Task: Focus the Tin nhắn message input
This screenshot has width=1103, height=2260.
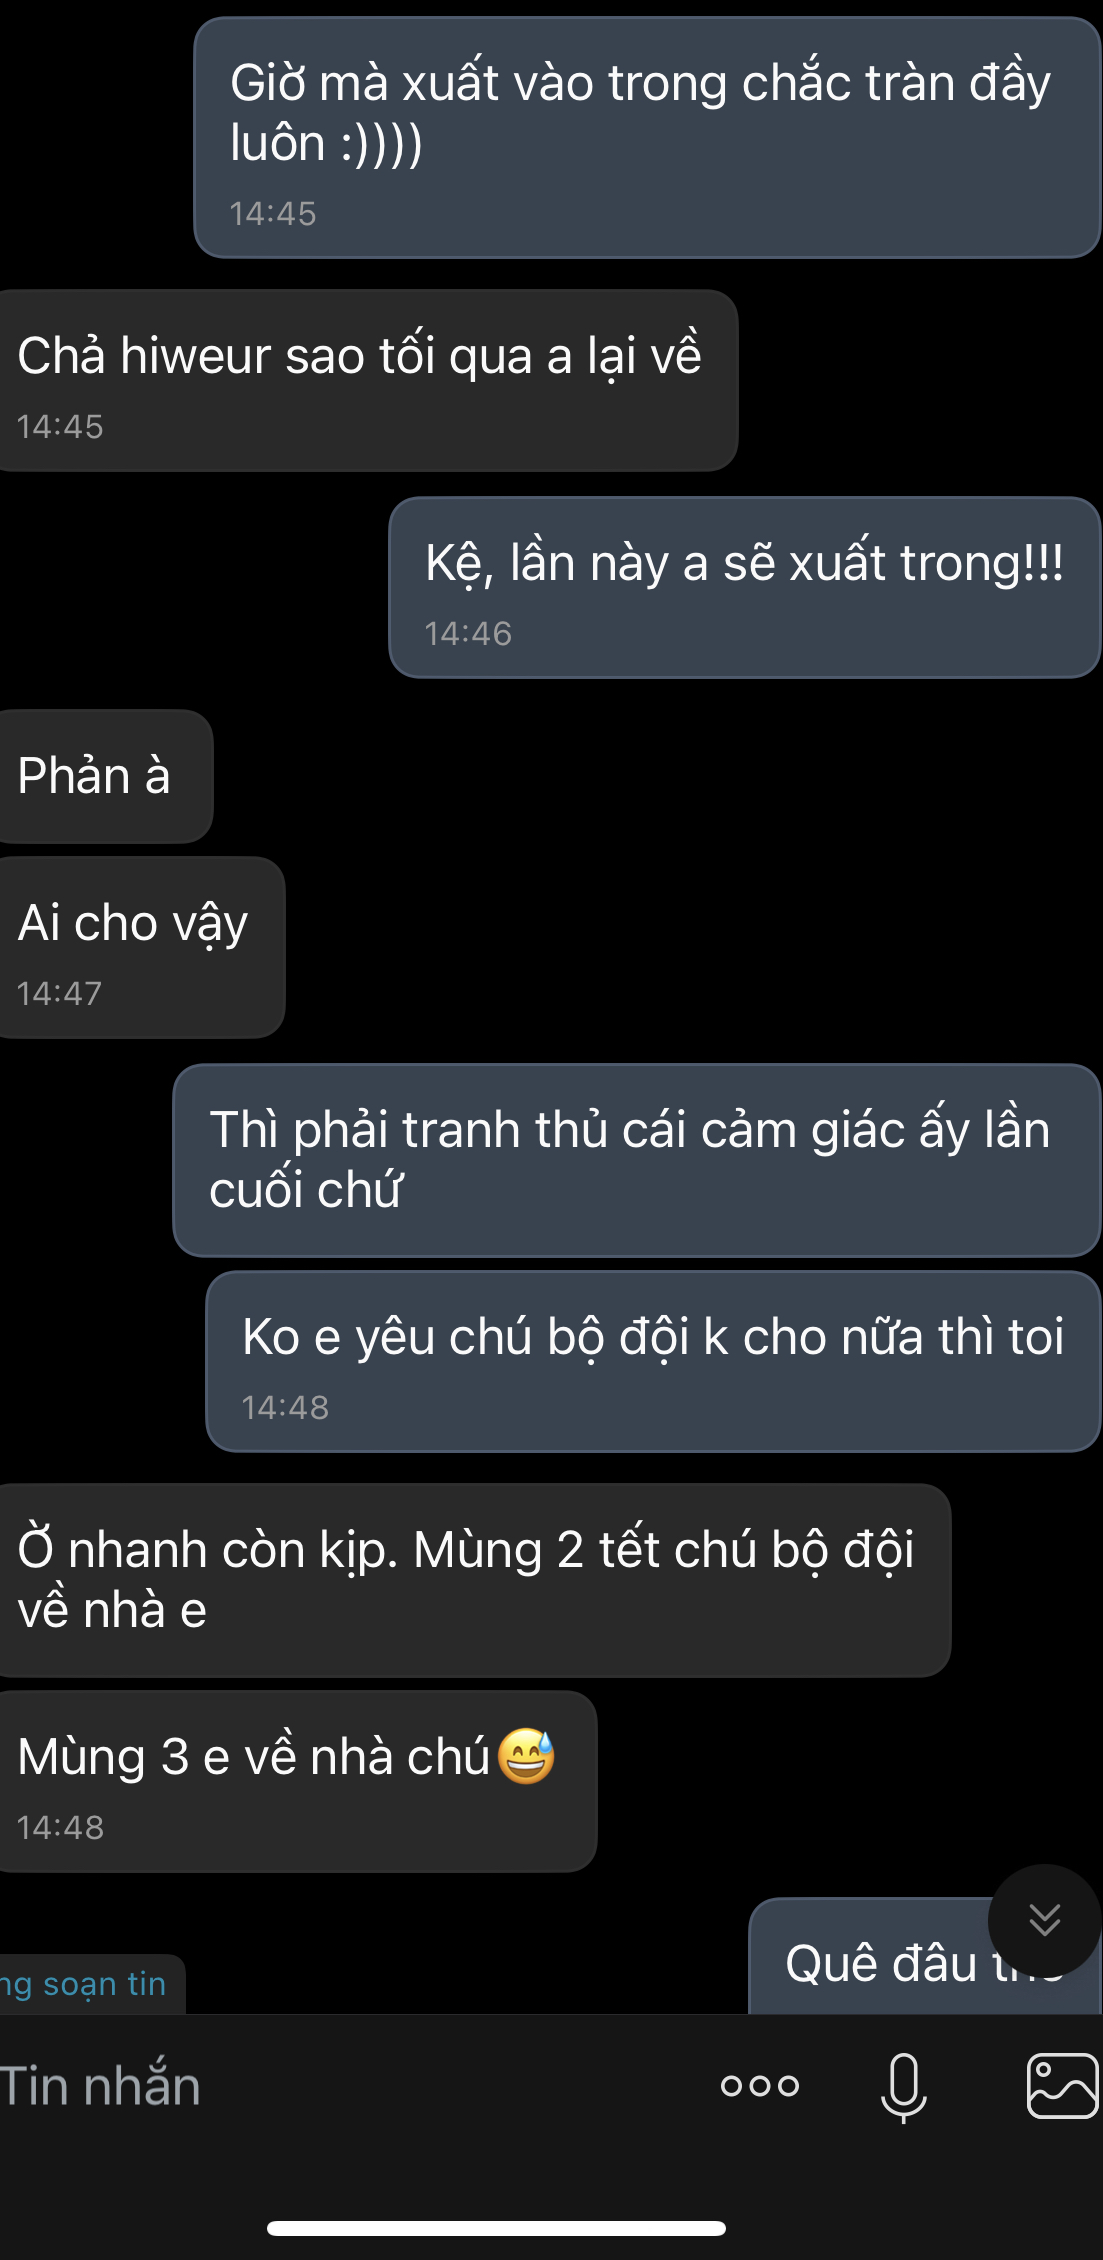Action: click(x=340, y=2087)
